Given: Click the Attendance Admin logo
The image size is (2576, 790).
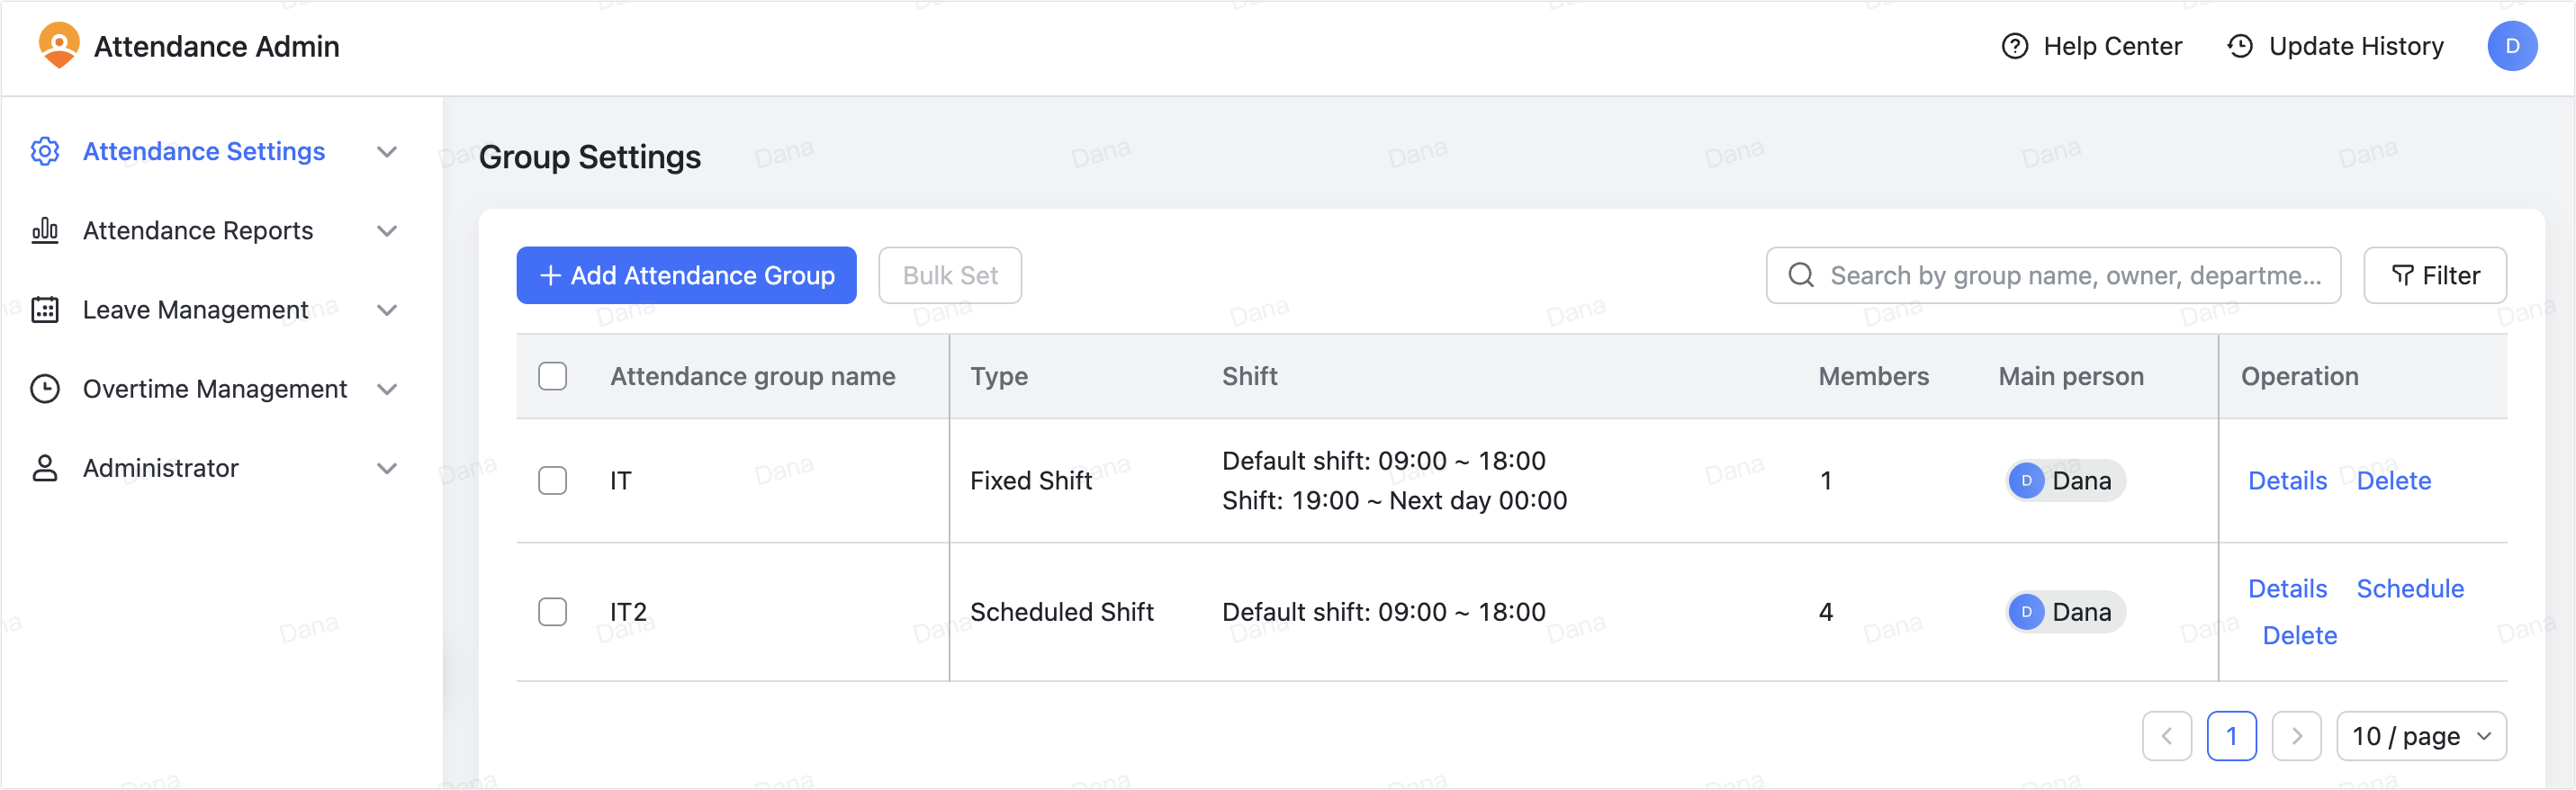Looking at the screenshot, I should pyautogui.click(x=59, y=45).
